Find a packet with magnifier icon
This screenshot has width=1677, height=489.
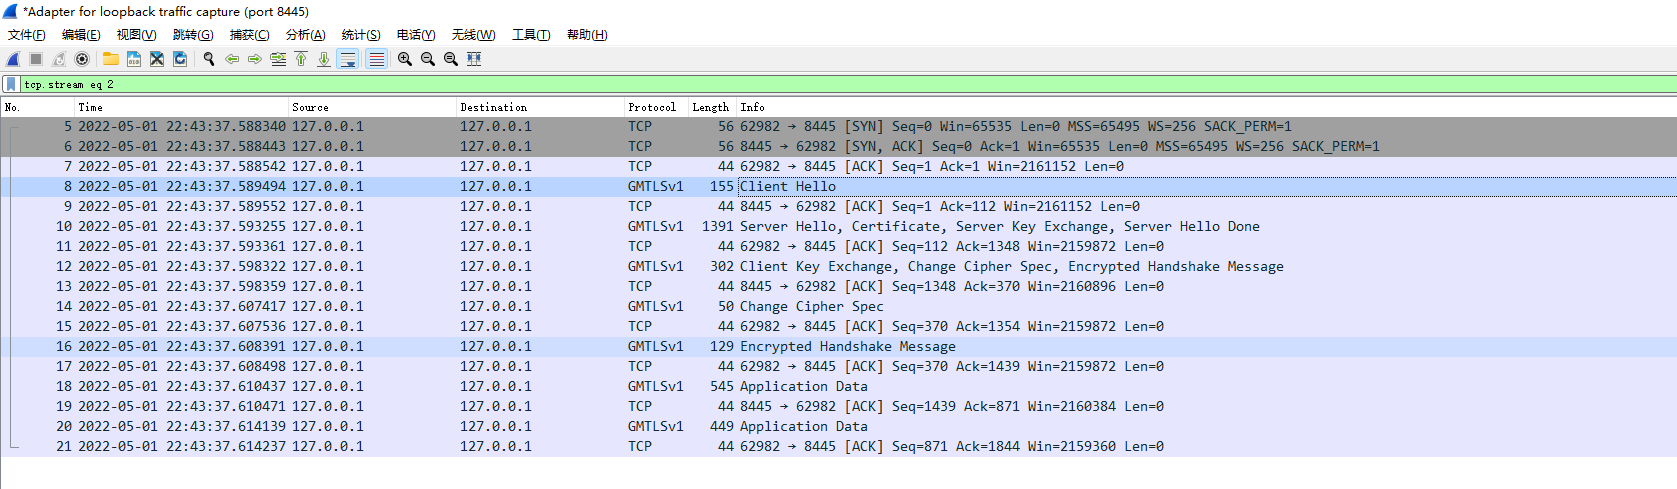209,59
